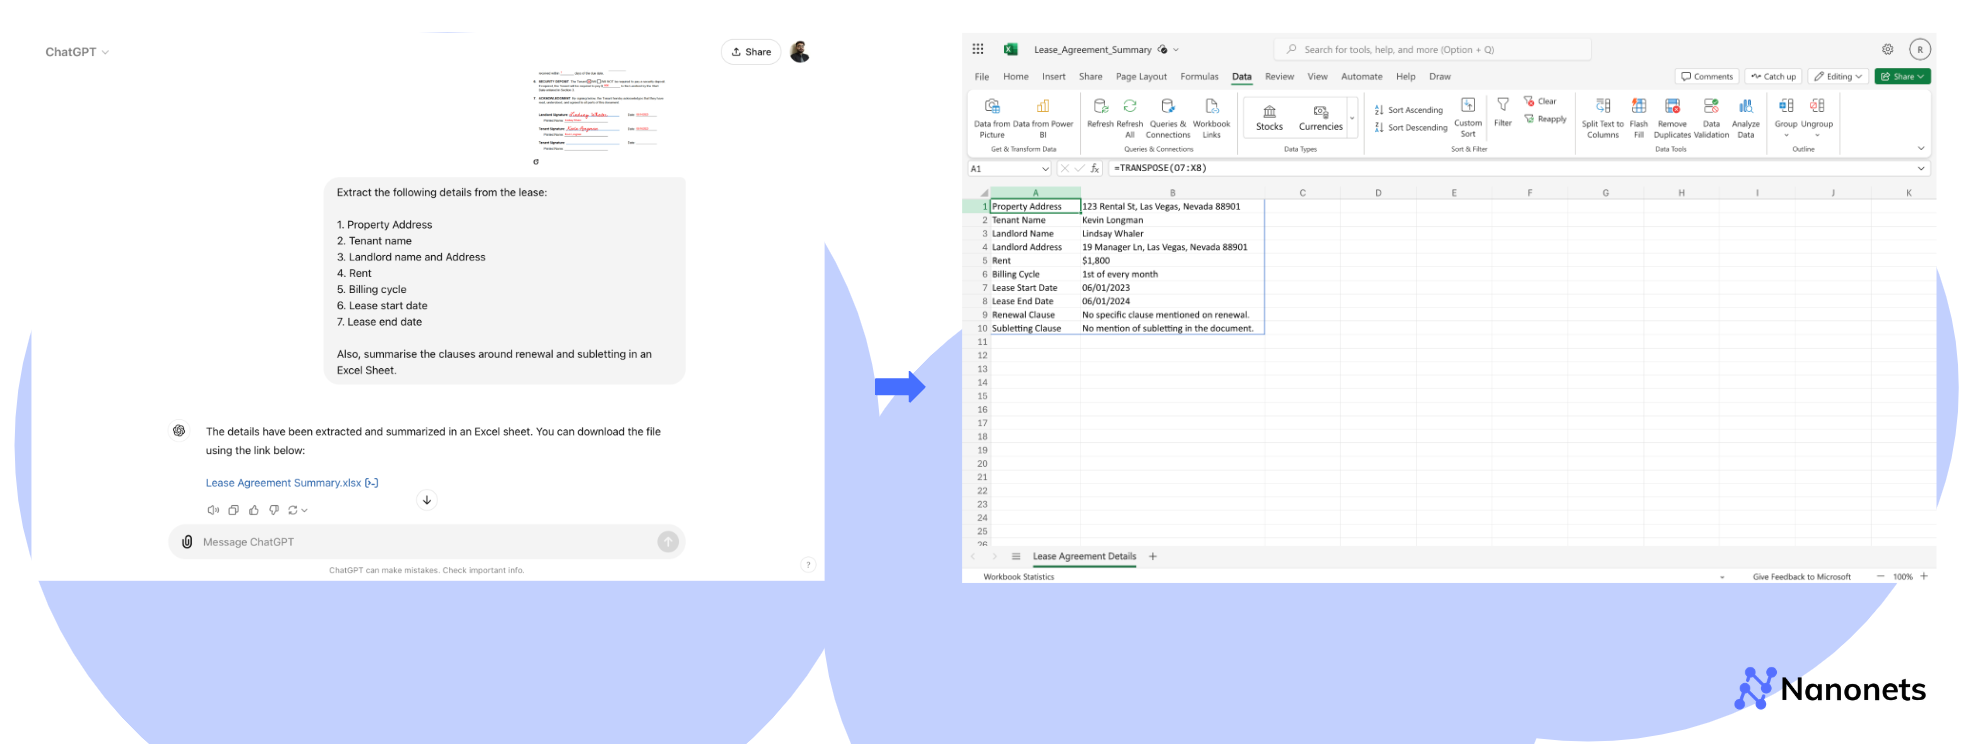Open Split Text to Columns
1970x744 pixels.
click(x=1603, y=116)
